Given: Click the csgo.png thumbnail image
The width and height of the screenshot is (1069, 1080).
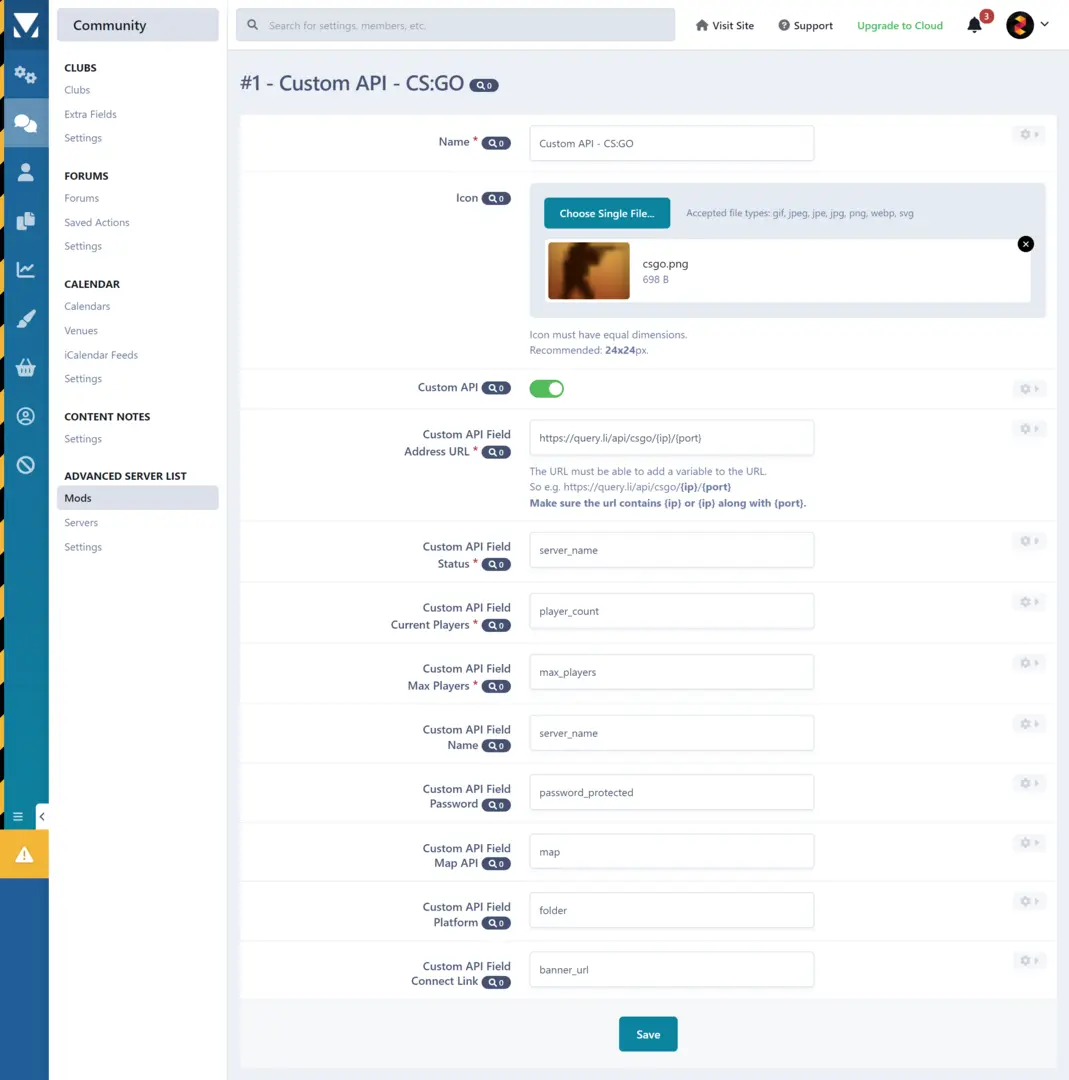Looking at the screenshot, I should pyautogui.click(x=588, y=271).
